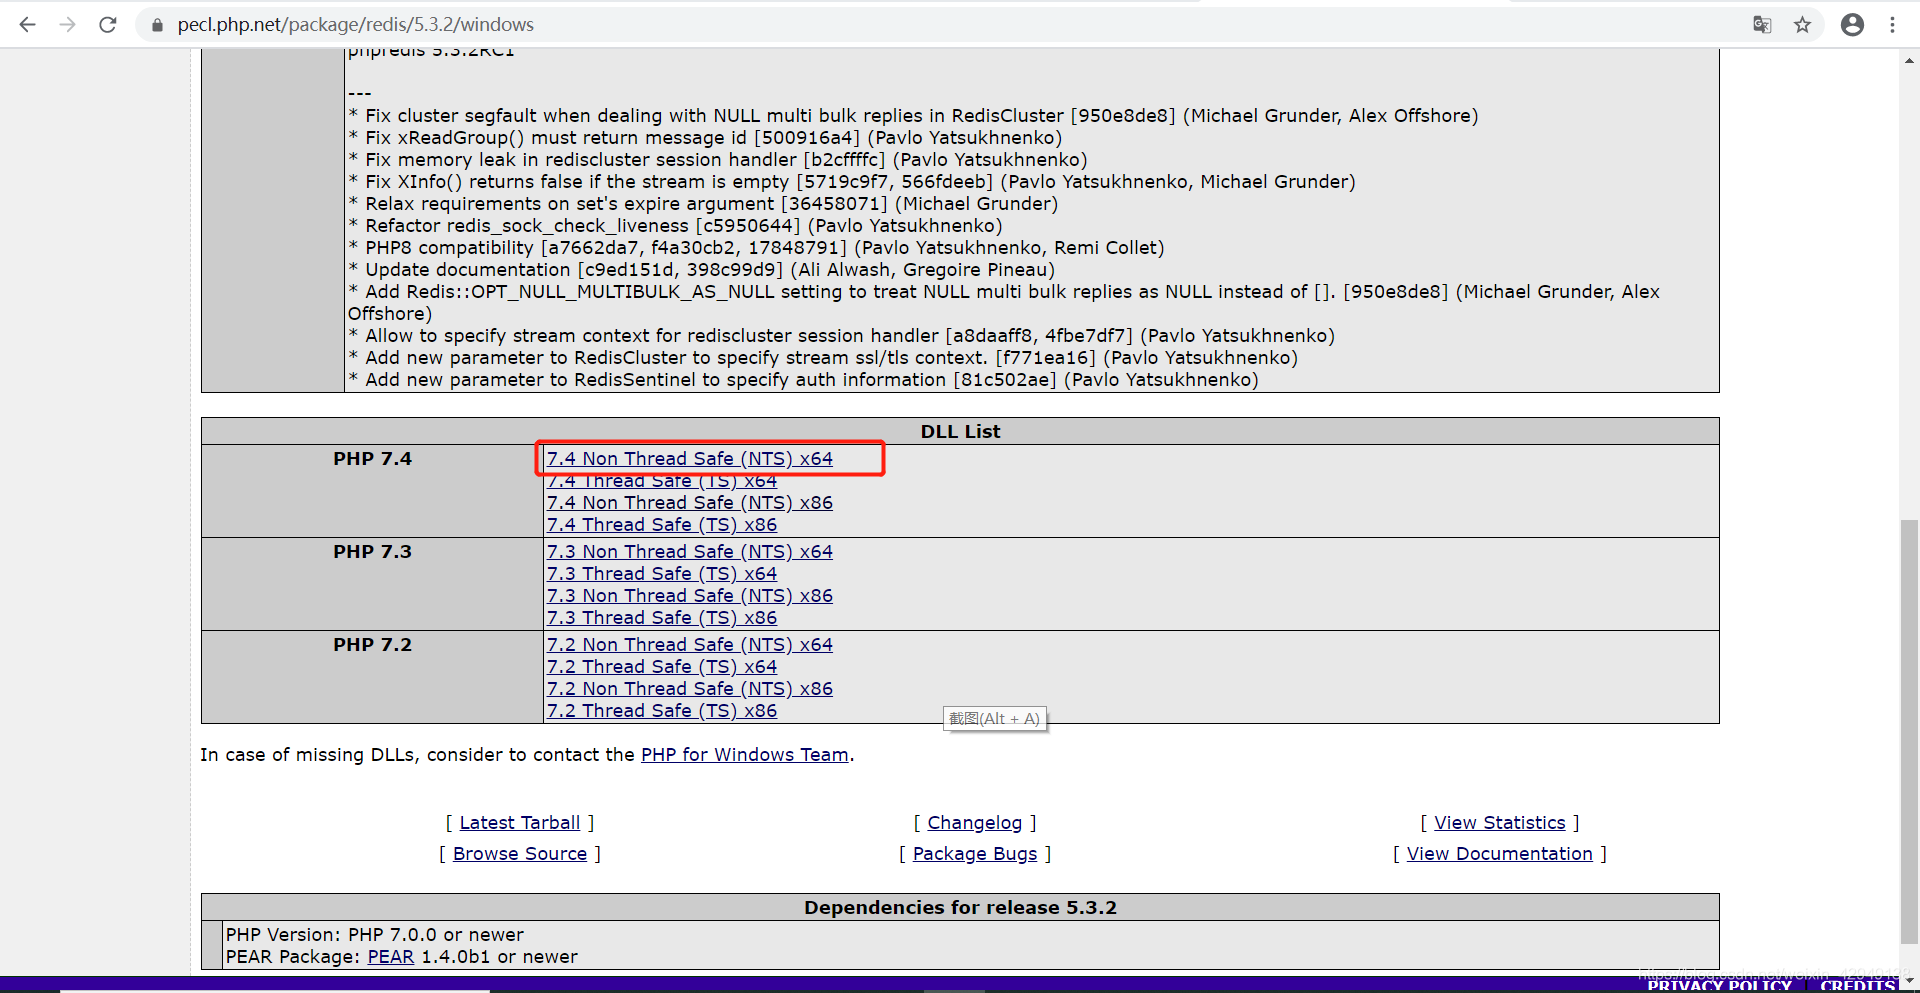The height and width of the screenshot is (993, 1920).
Task: Download 7.2 Thread Safe (TS) x86
Action: click(x=662, y=710)
